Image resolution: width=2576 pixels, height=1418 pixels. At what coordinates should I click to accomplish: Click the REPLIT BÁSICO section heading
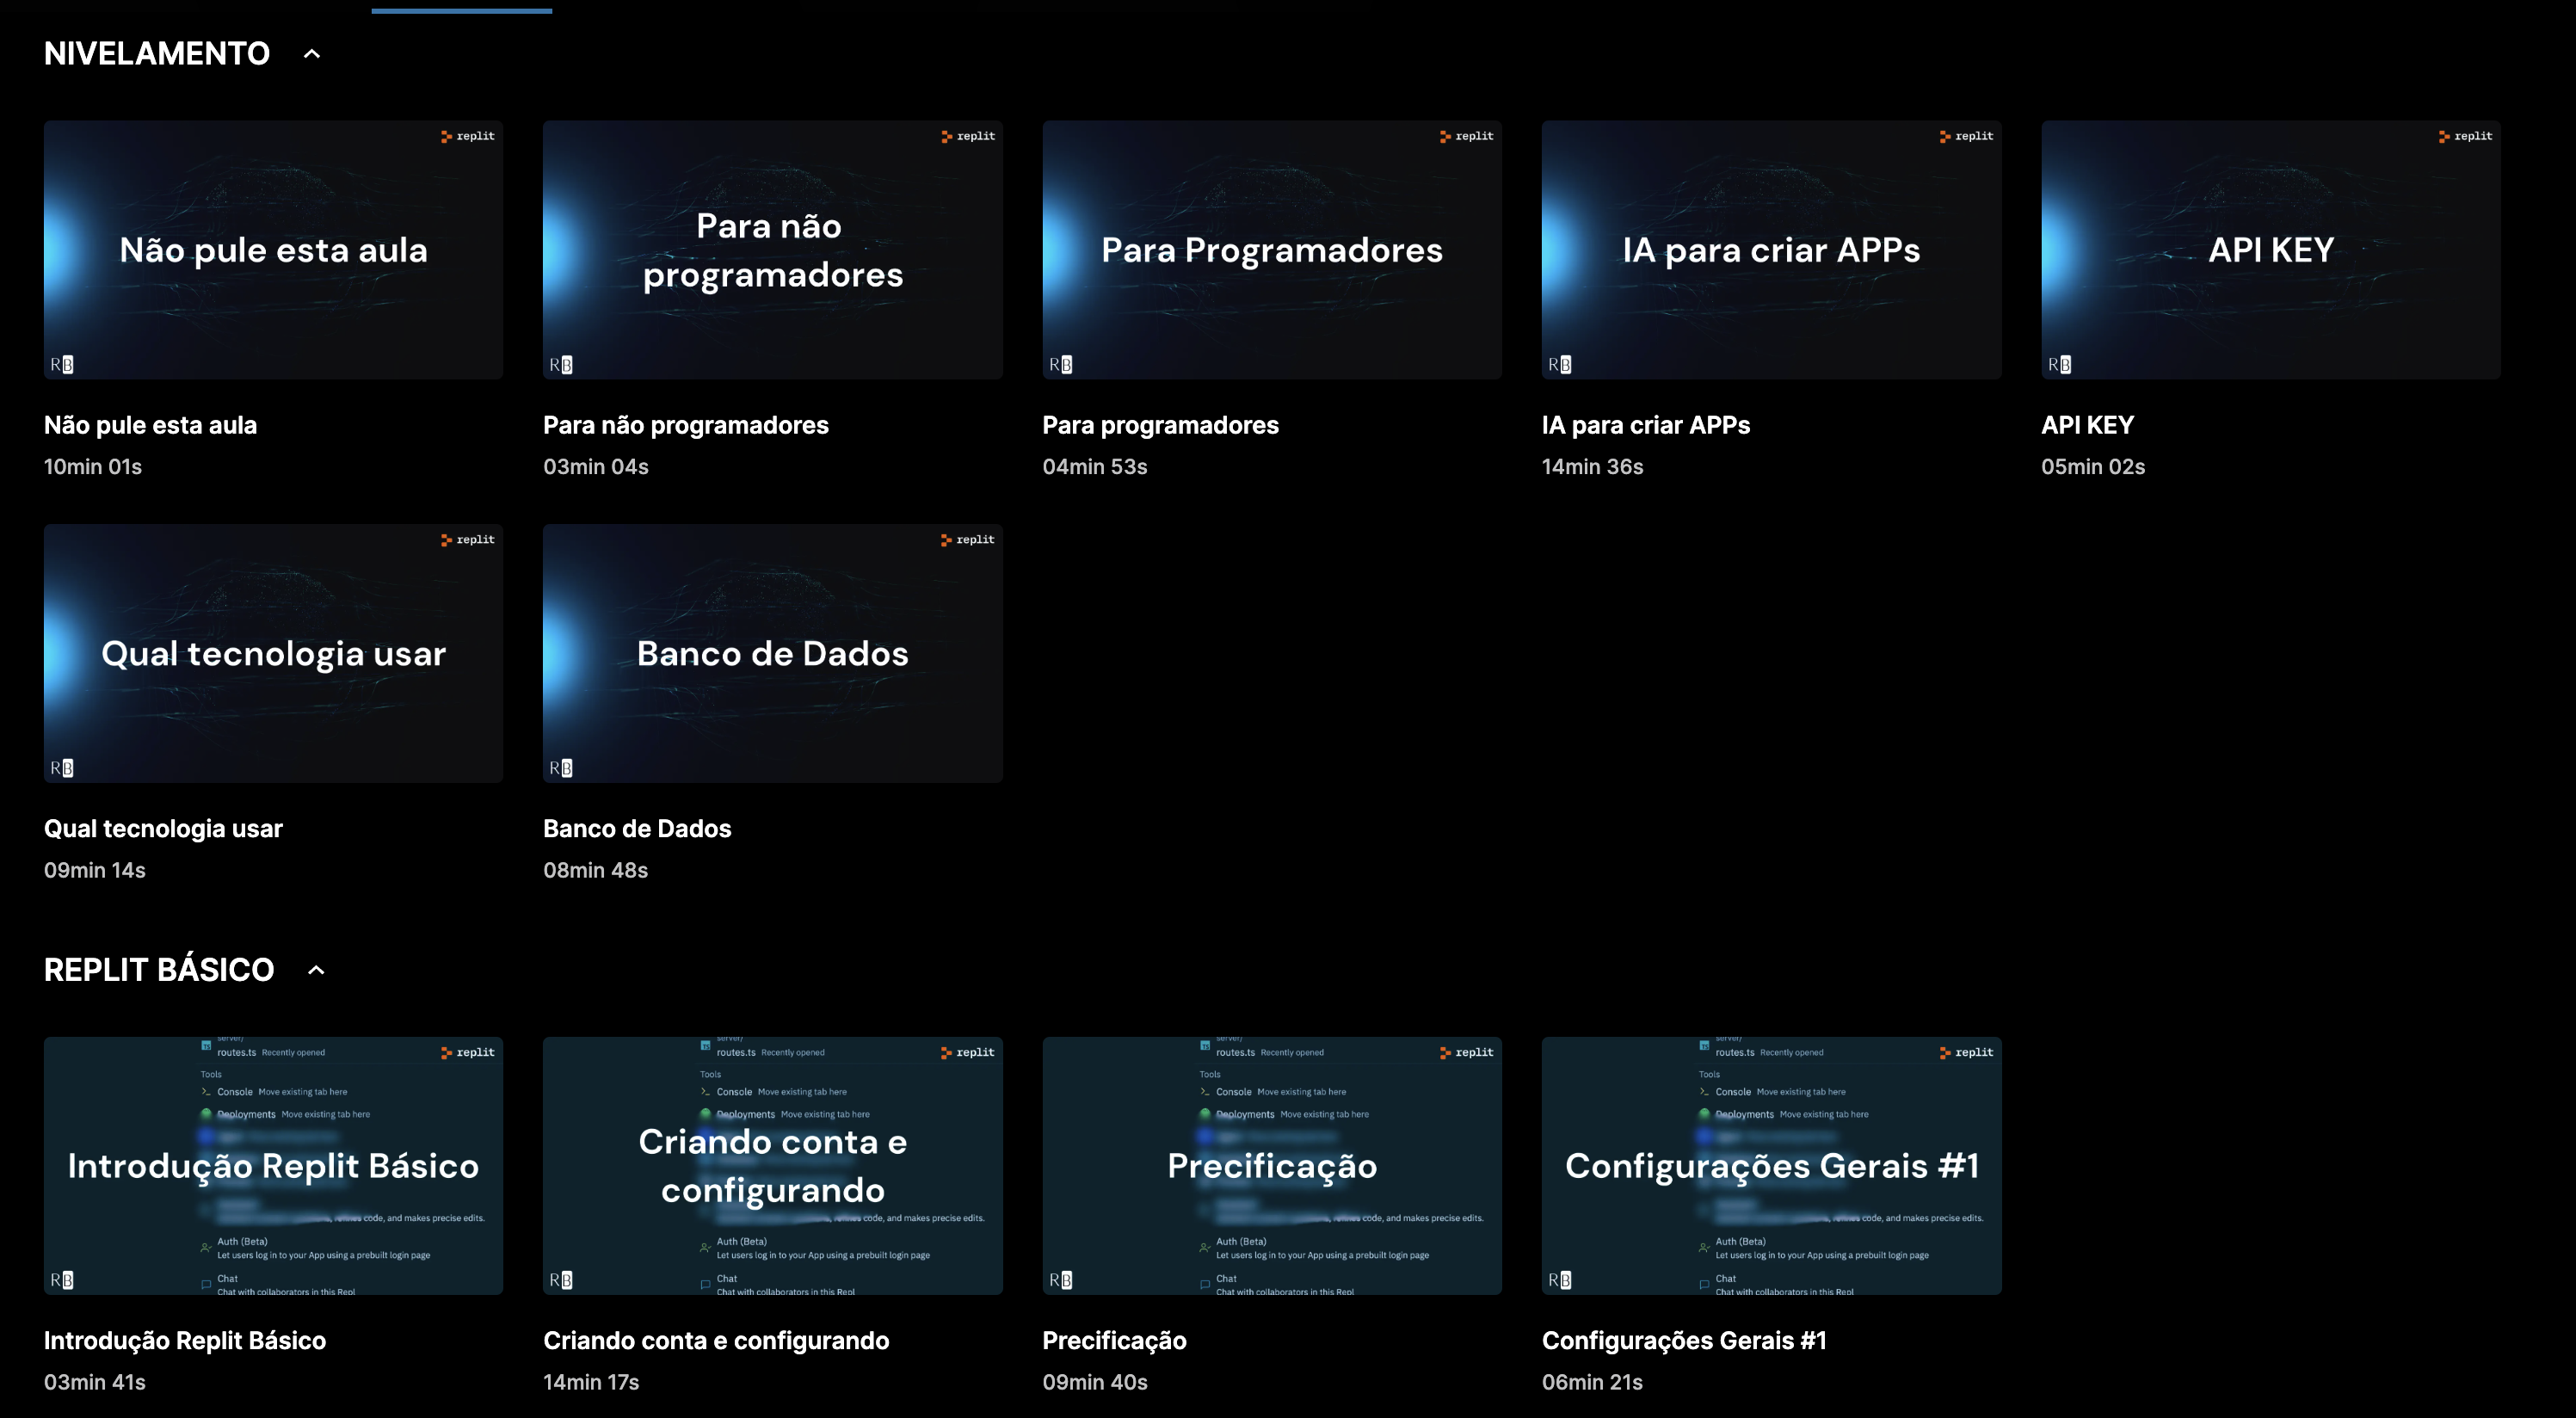tap(159, 970)
